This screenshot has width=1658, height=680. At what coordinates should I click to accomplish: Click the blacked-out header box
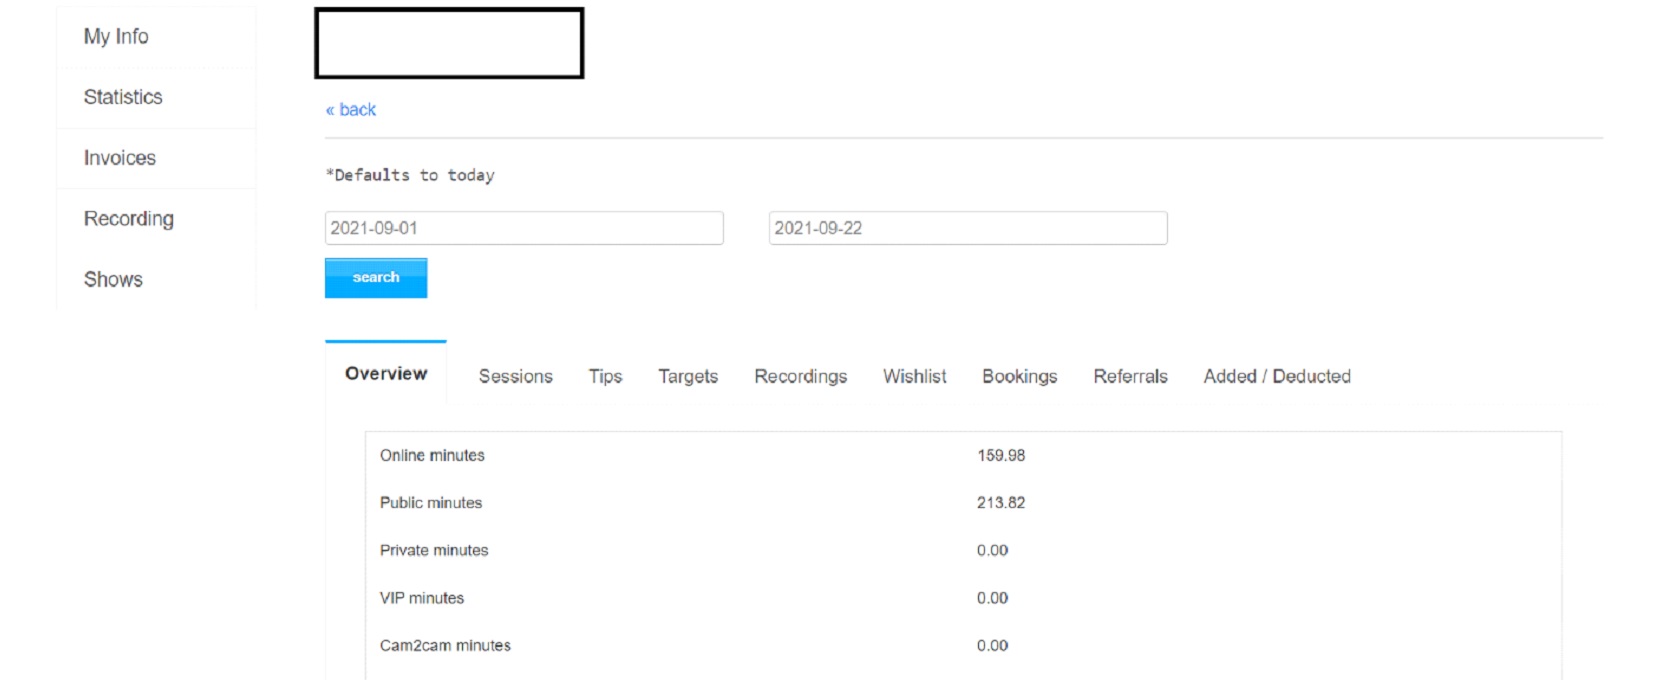click(x=449, y=43)
